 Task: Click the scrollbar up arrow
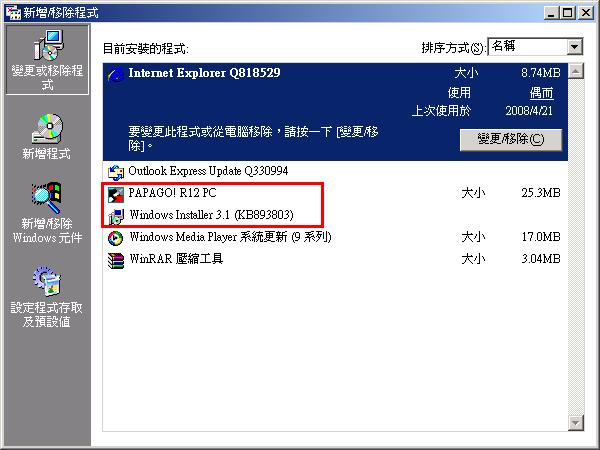tap(576, 71)
